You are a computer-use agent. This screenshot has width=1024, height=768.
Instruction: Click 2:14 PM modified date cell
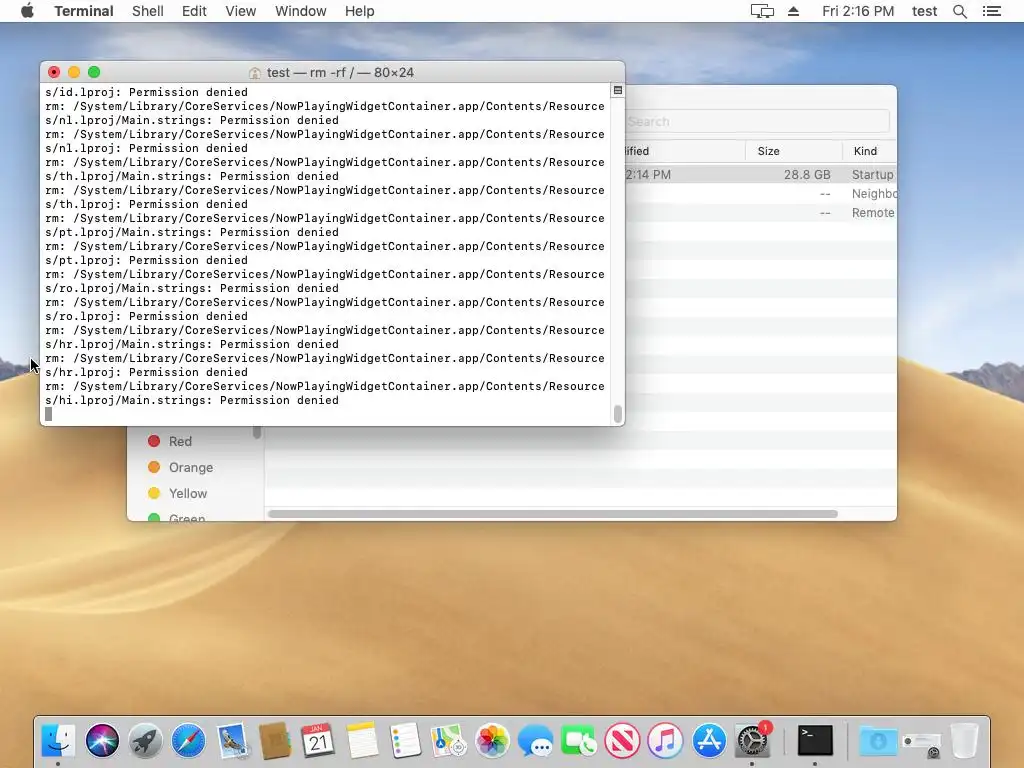(648, 174)
